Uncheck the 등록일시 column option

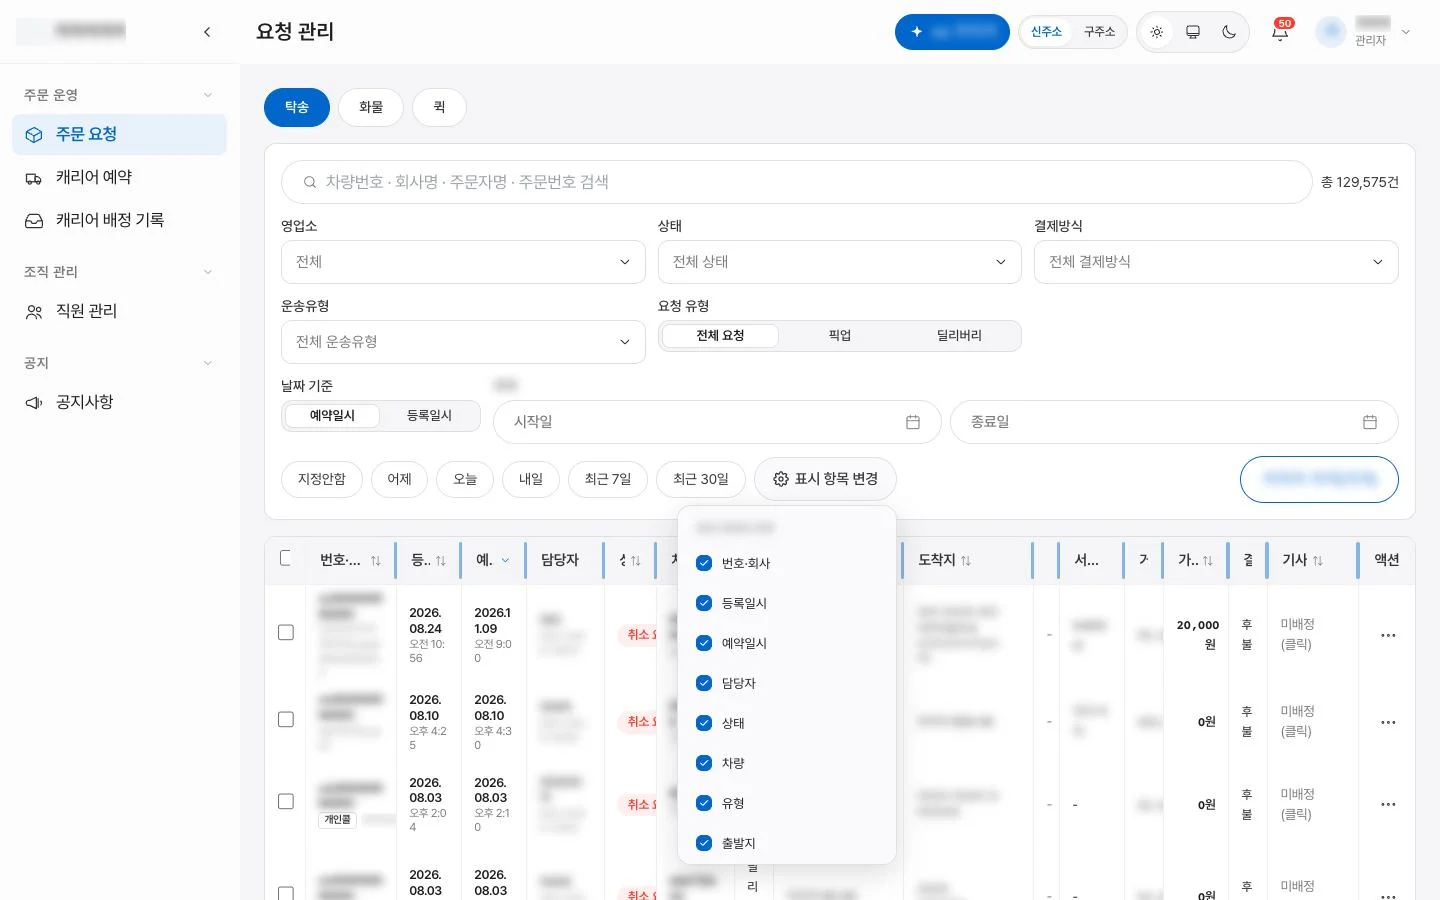[x=704, y=603]
